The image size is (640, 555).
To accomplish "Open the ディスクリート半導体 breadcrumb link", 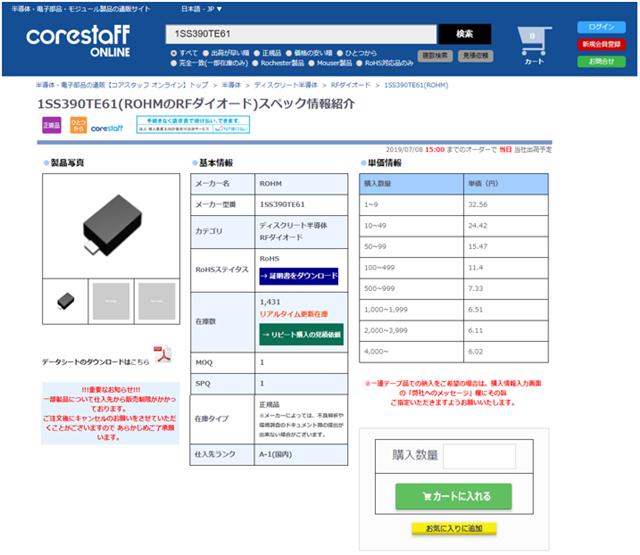I will (x=286, y=85).
